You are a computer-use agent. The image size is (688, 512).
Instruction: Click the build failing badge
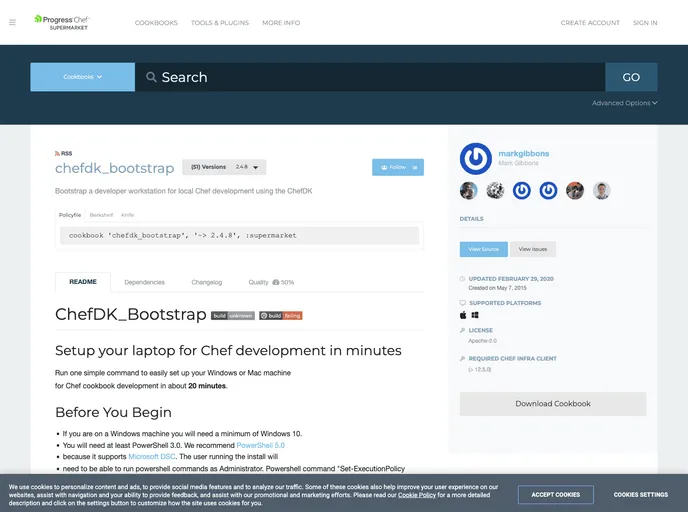point(280,315)
